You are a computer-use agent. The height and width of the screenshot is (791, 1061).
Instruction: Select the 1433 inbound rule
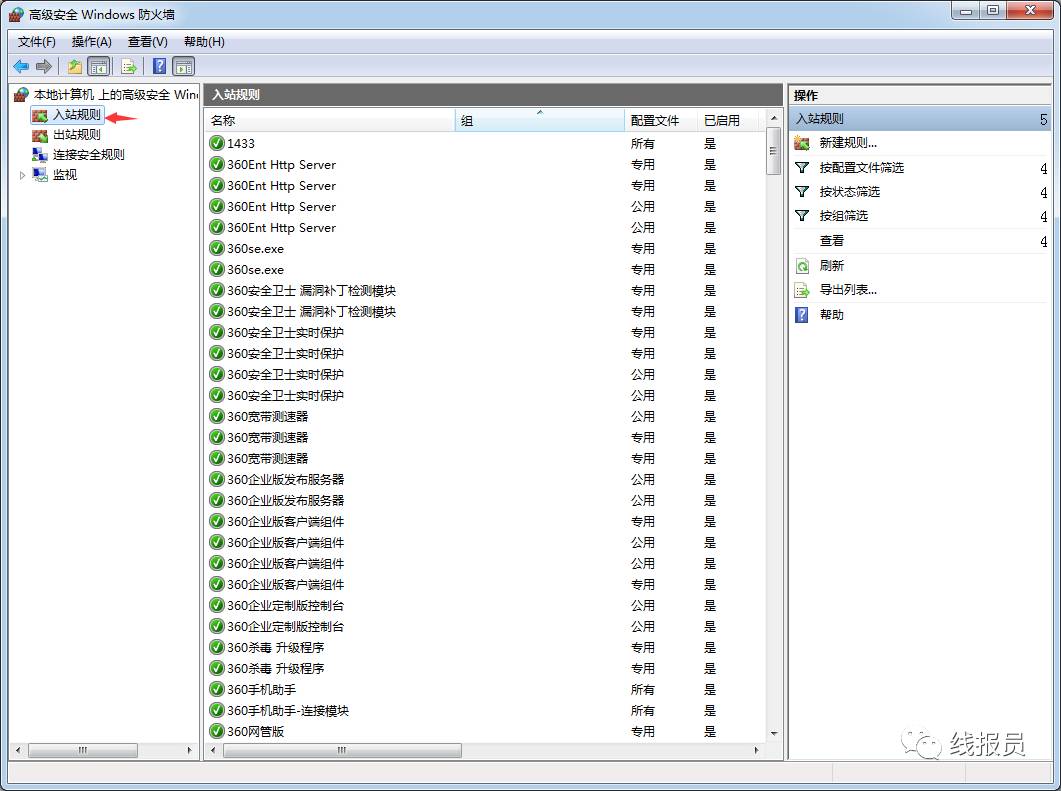point(485,143)
